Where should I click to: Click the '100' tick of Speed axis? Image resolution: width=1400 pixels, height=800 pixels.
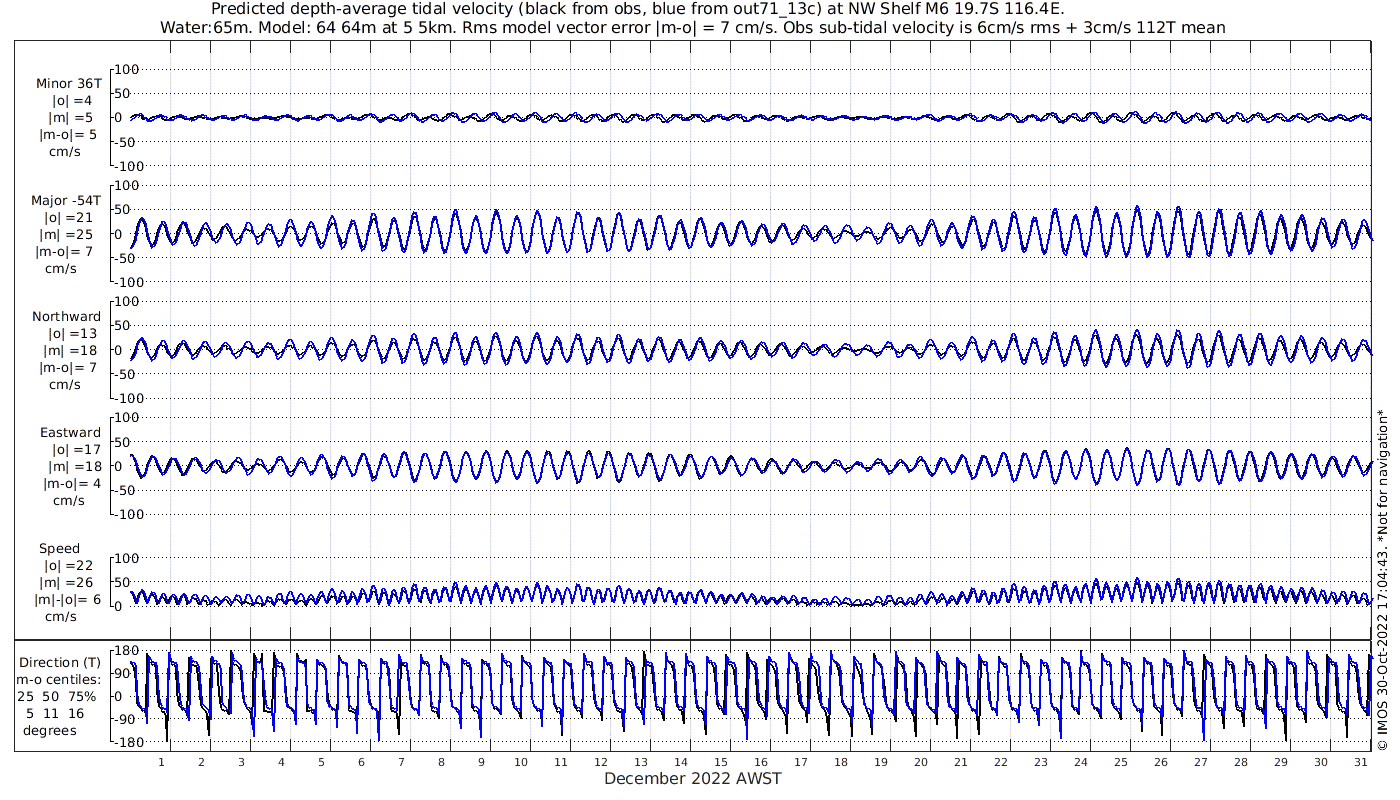127,558
